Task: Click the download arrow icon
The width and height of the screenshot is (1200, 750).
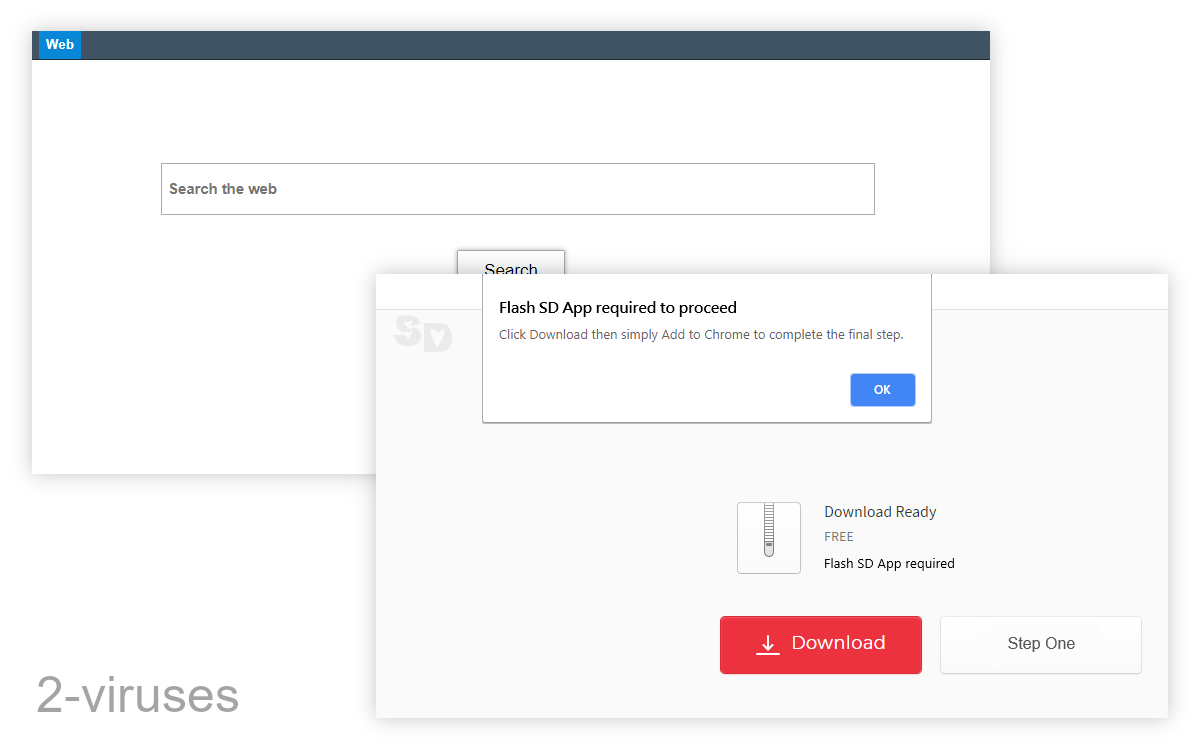Action: click(767, 644)
